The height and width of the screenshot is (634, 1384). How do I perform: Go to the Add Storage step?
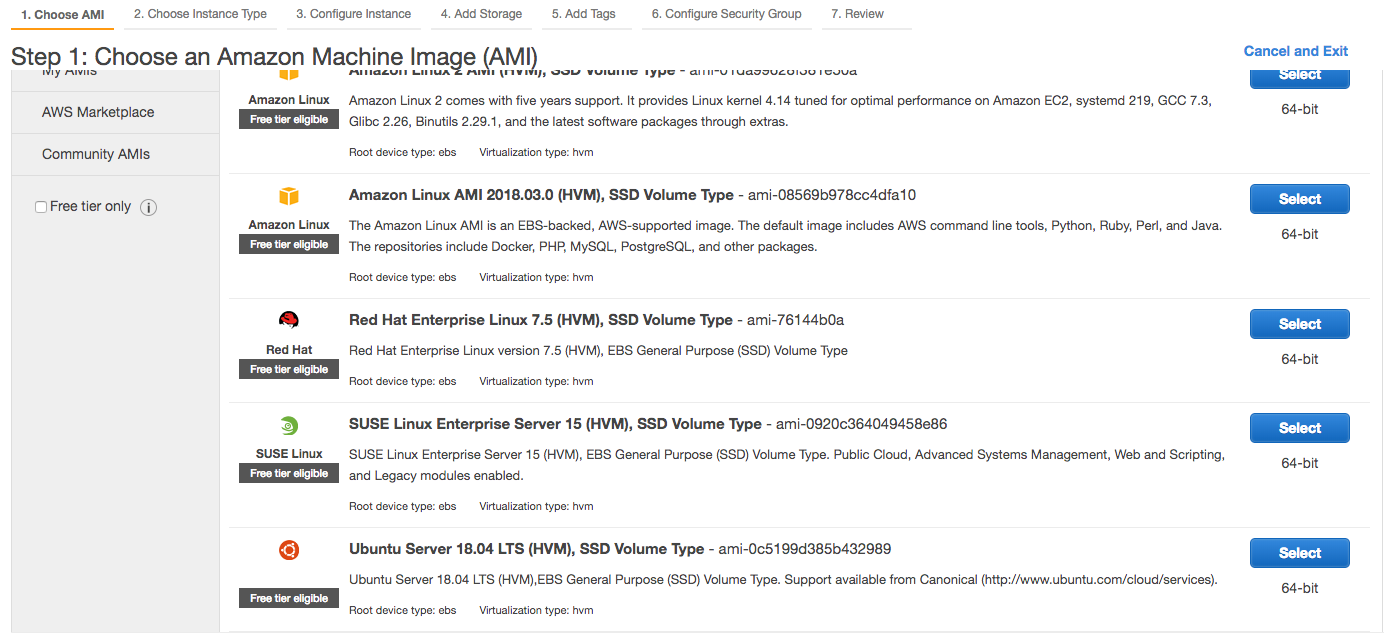481,14
